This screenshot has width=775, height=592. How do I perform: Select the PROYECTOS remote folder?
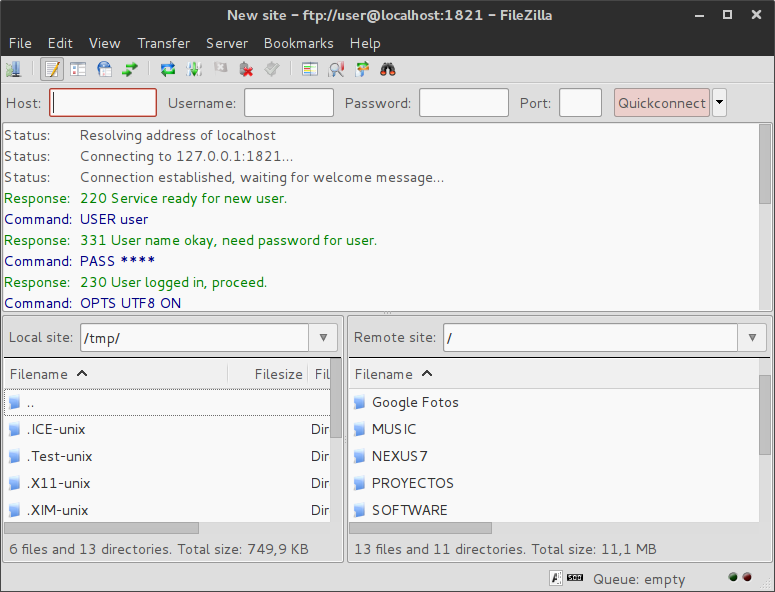point(554,483)
